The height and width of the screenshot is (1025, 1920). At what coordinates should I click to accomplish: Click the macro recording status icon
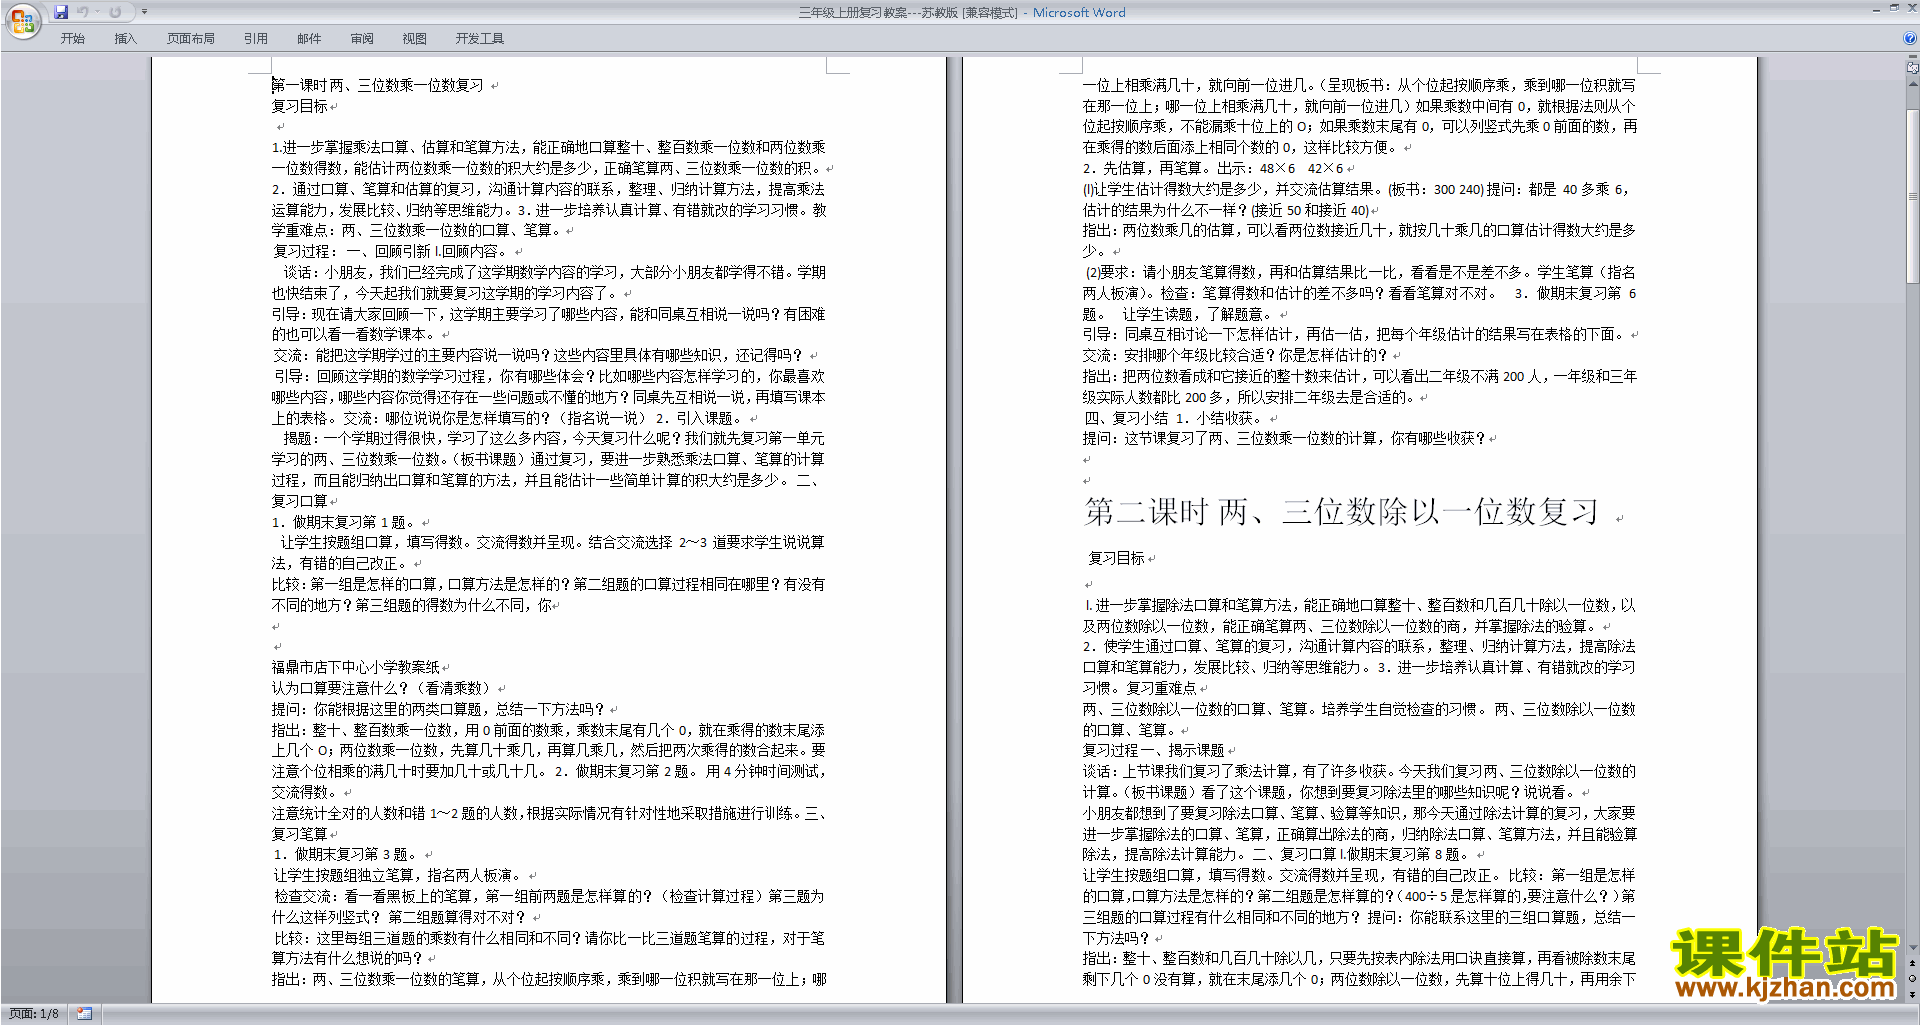[x=85, y=1014]
